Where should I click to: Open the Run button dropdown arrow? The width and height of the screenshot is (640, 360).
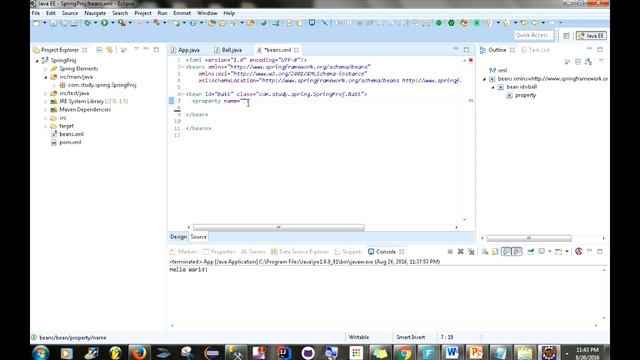pos(113,23)
